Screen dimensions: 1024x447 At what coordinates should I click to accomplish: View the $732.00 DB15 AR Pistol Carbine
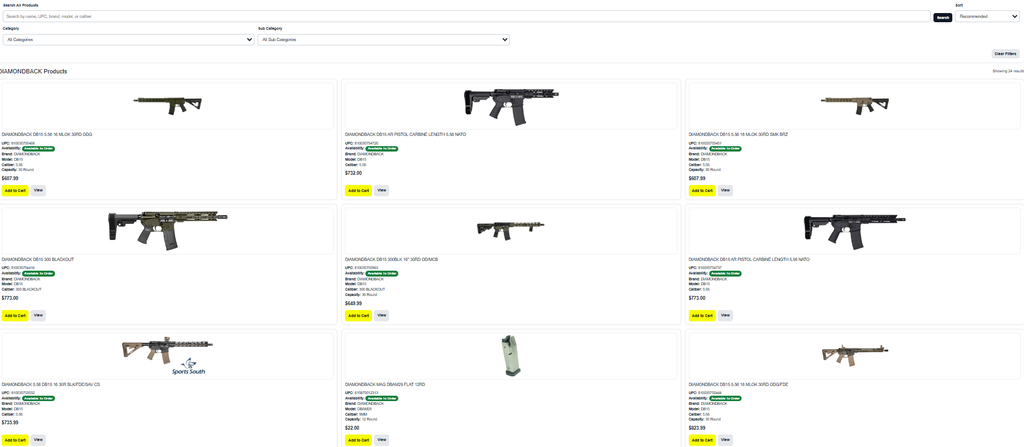(381, 191)
